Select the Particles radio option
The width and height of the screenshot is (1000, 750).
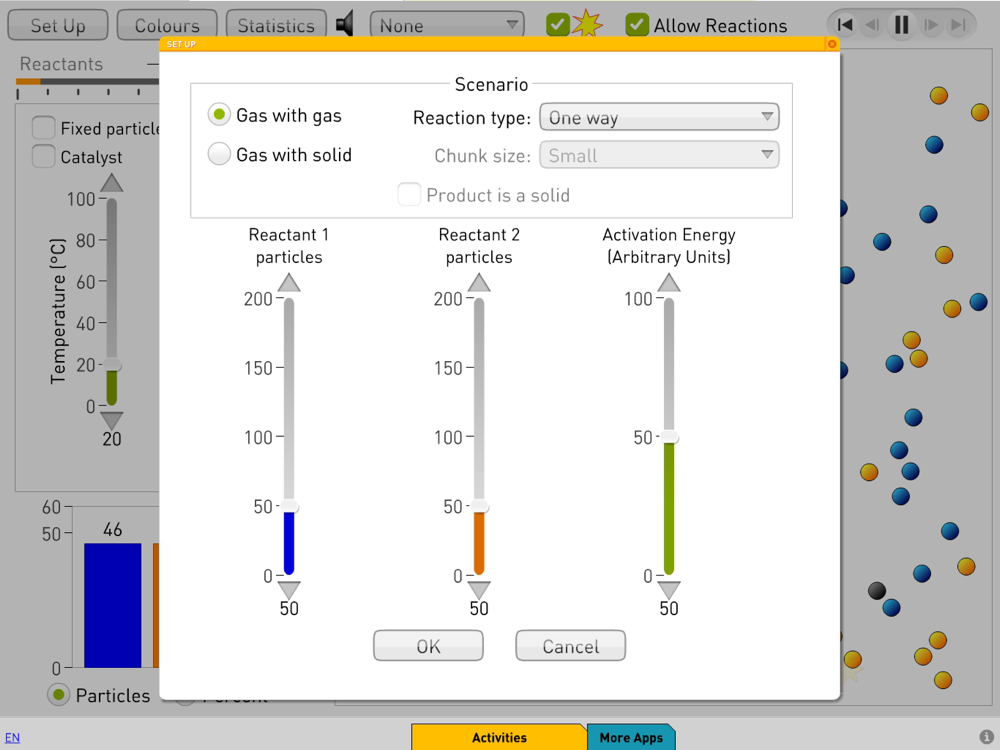pos(59,695)
